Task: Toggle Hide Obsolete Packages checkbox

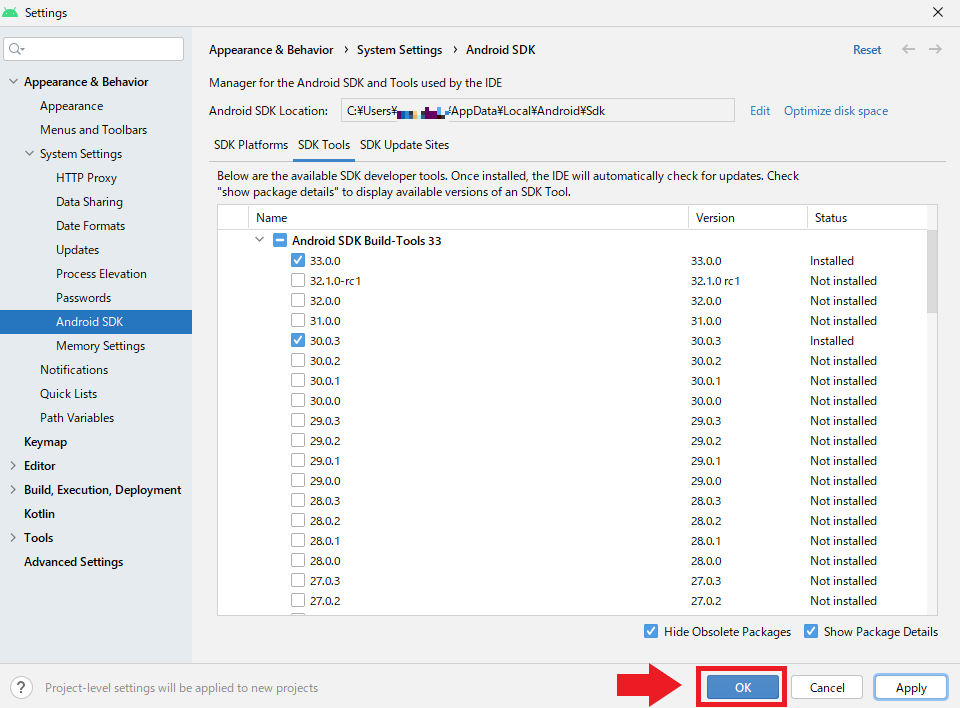Action: click(x=651, y=631)
